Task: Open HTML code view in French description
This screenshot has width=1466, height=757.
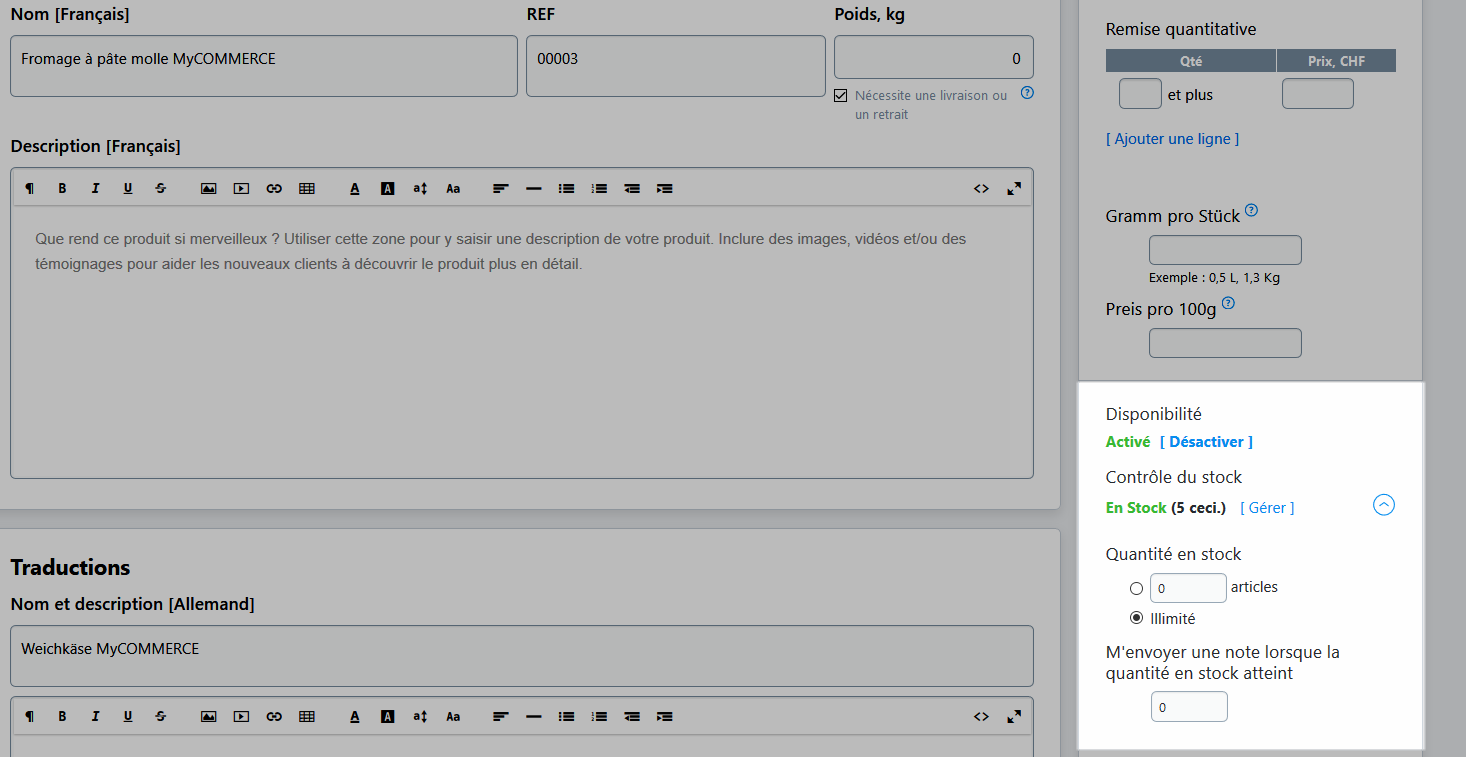Action: pyautogui.click(x=981, y=188)
